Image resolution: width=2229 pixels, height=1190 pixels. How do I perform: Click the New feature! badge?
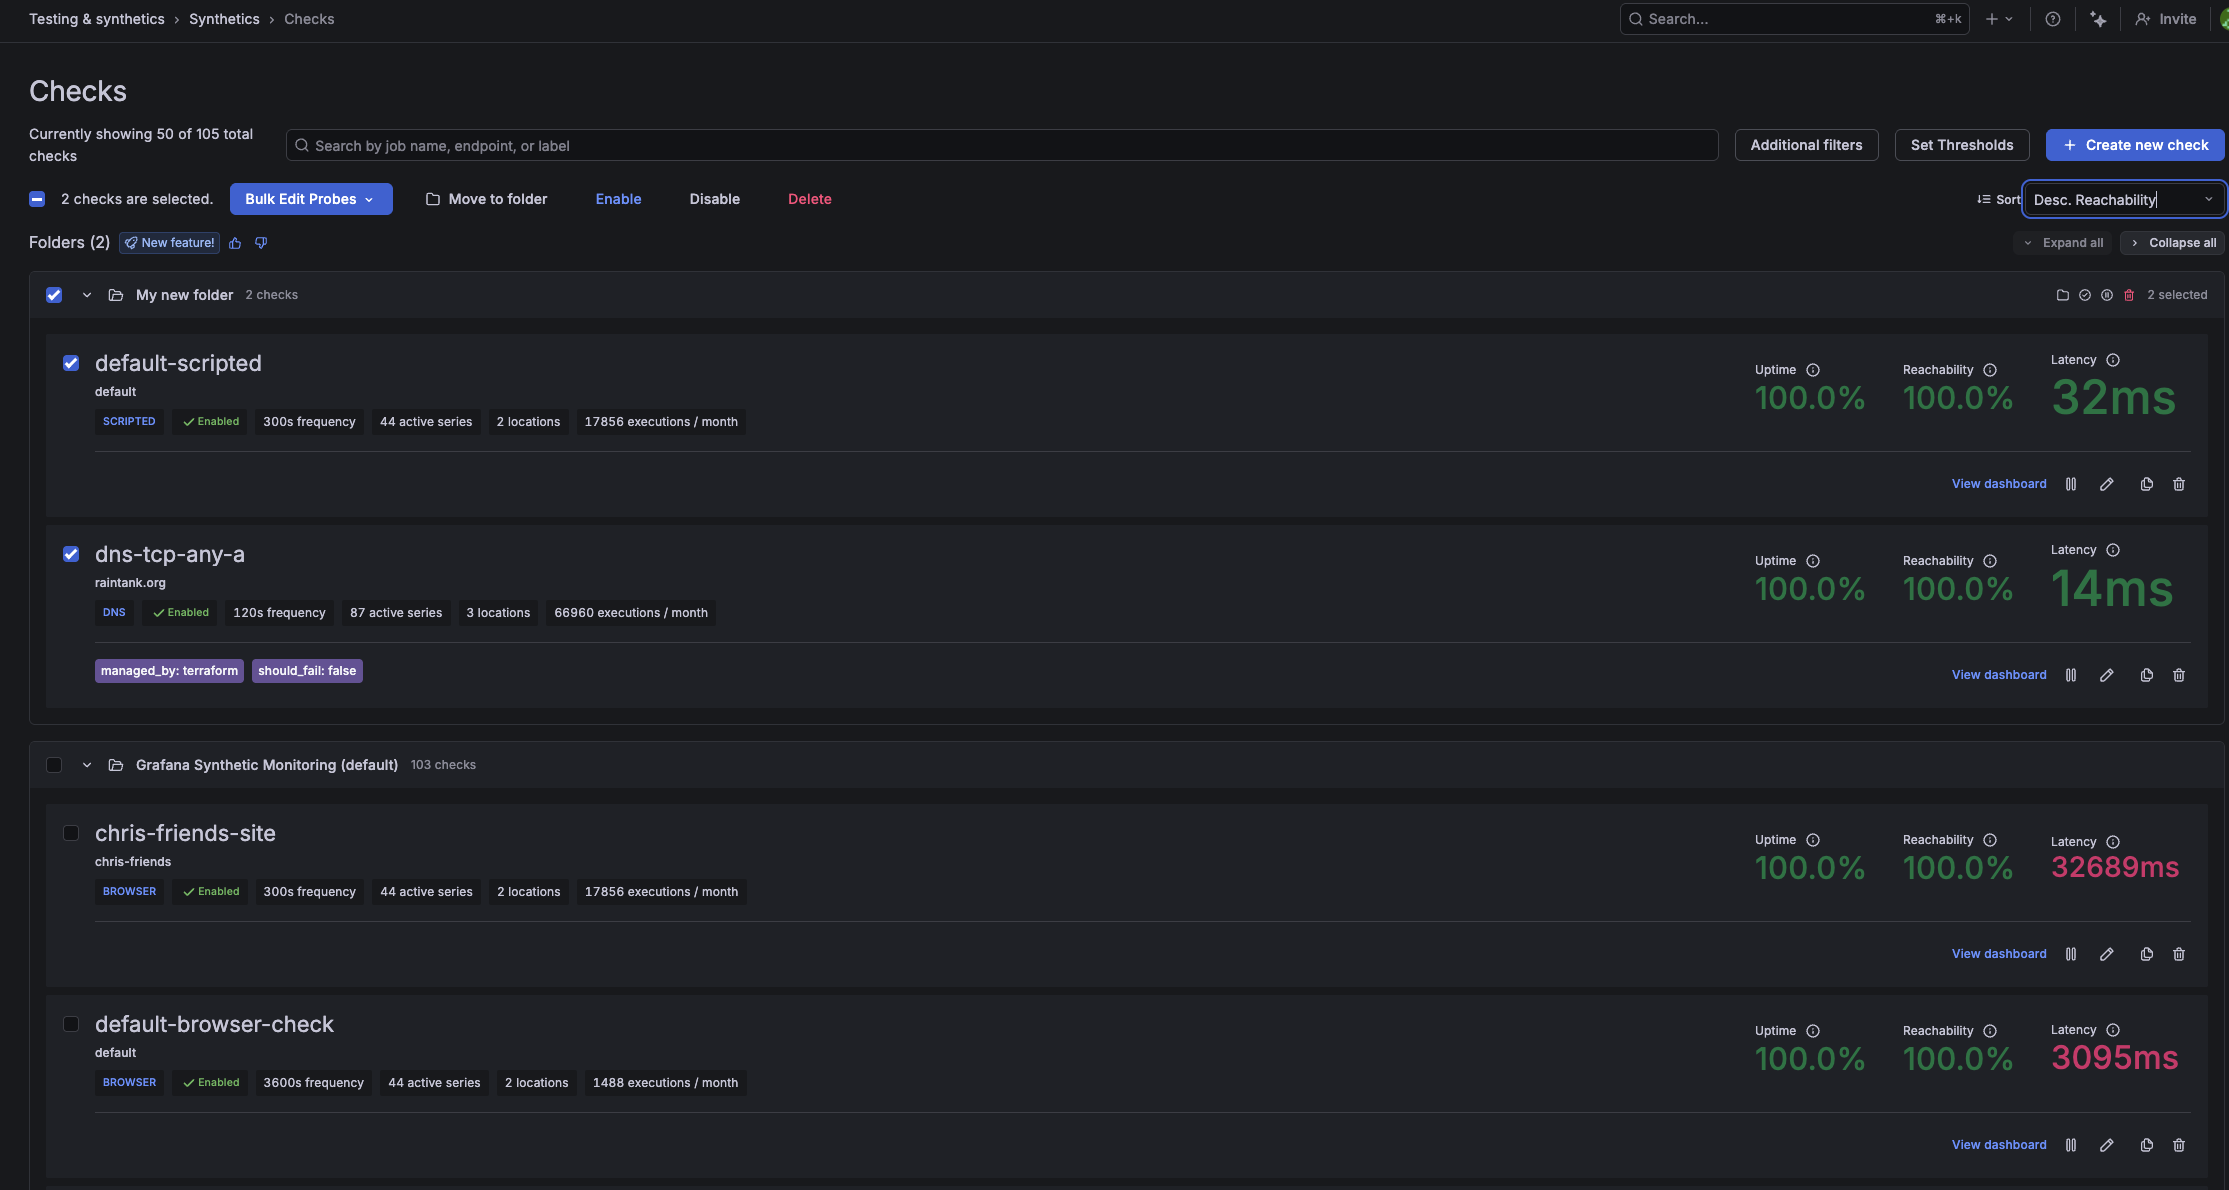[x=169, y=243]
